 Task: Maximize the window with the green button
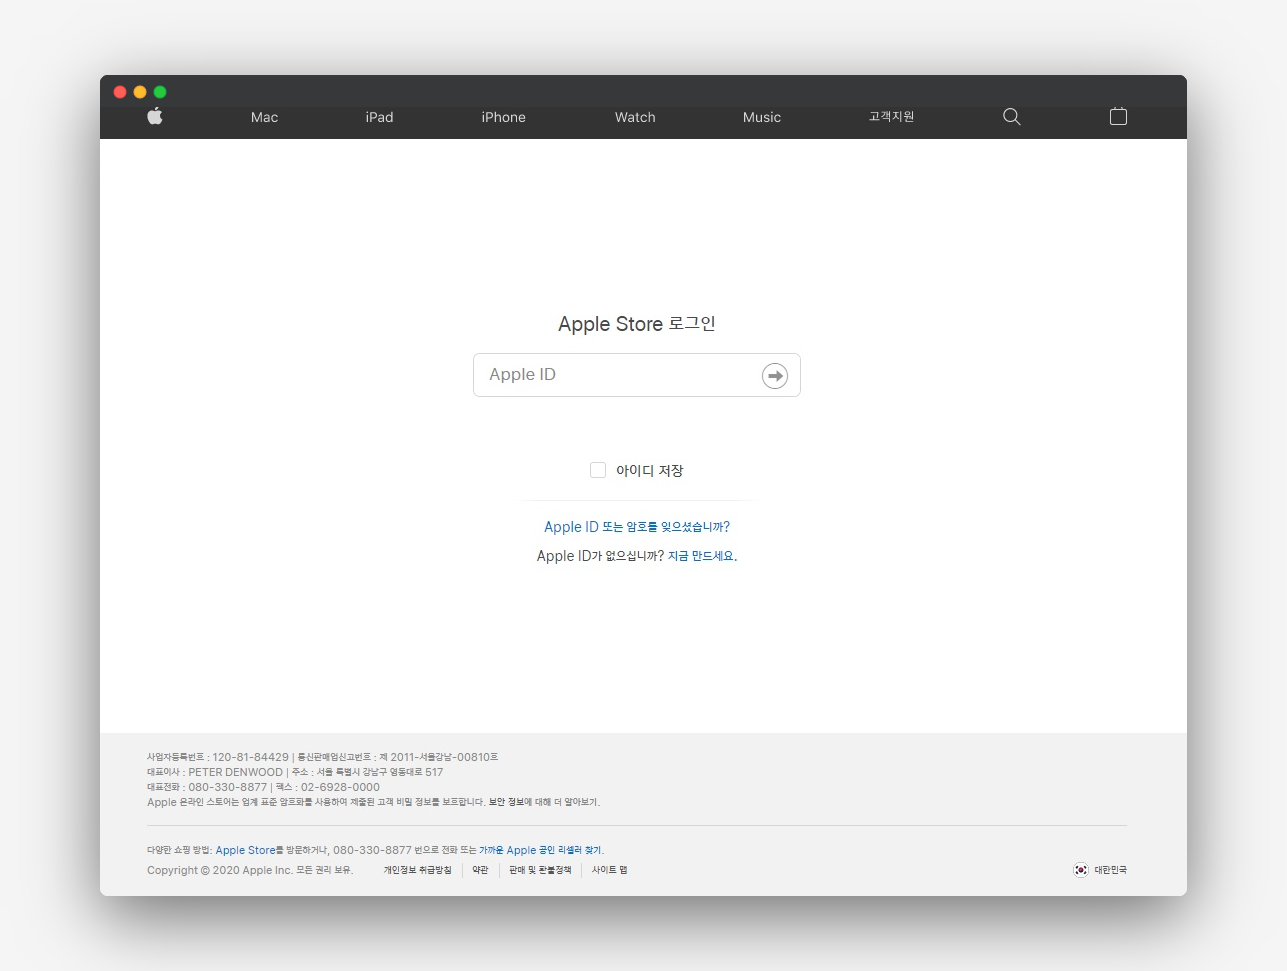160,92
